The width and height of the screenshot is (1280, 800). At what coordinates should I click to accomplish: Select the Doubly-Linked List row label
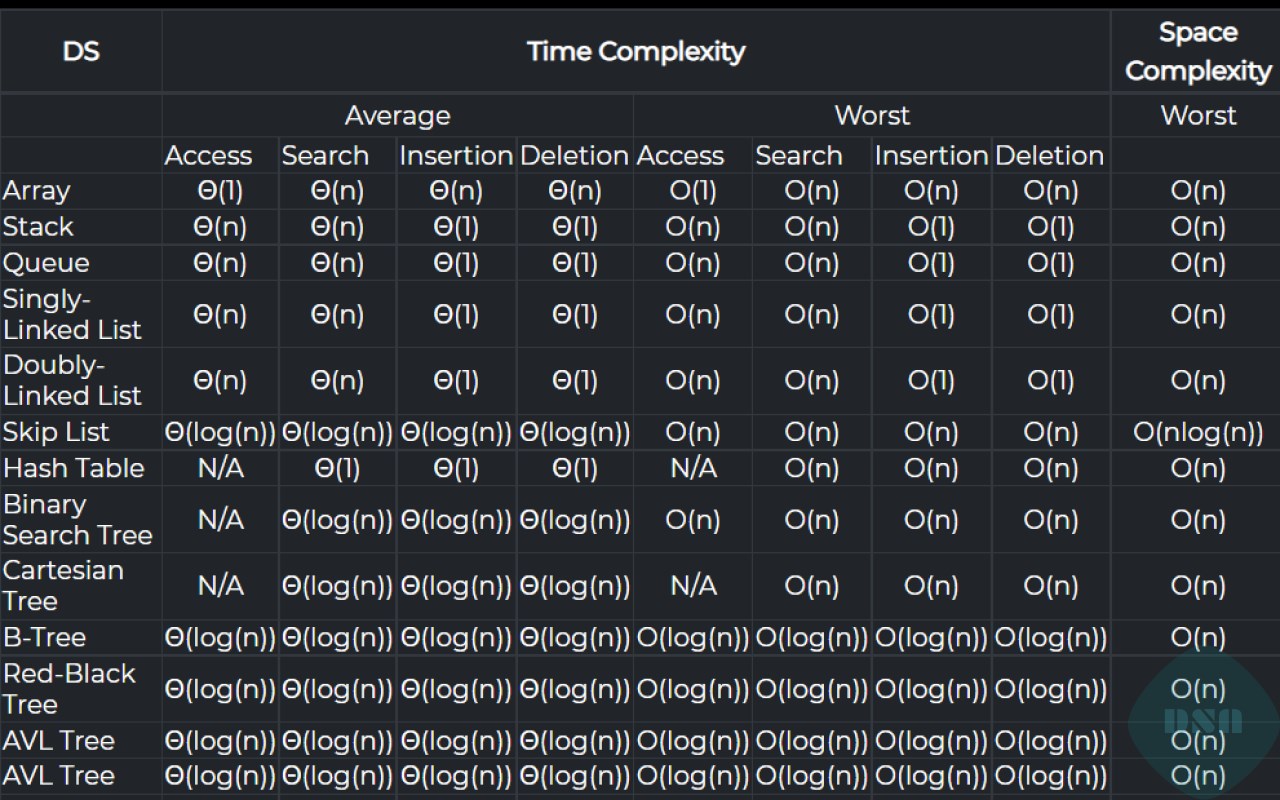click(72, 380)
